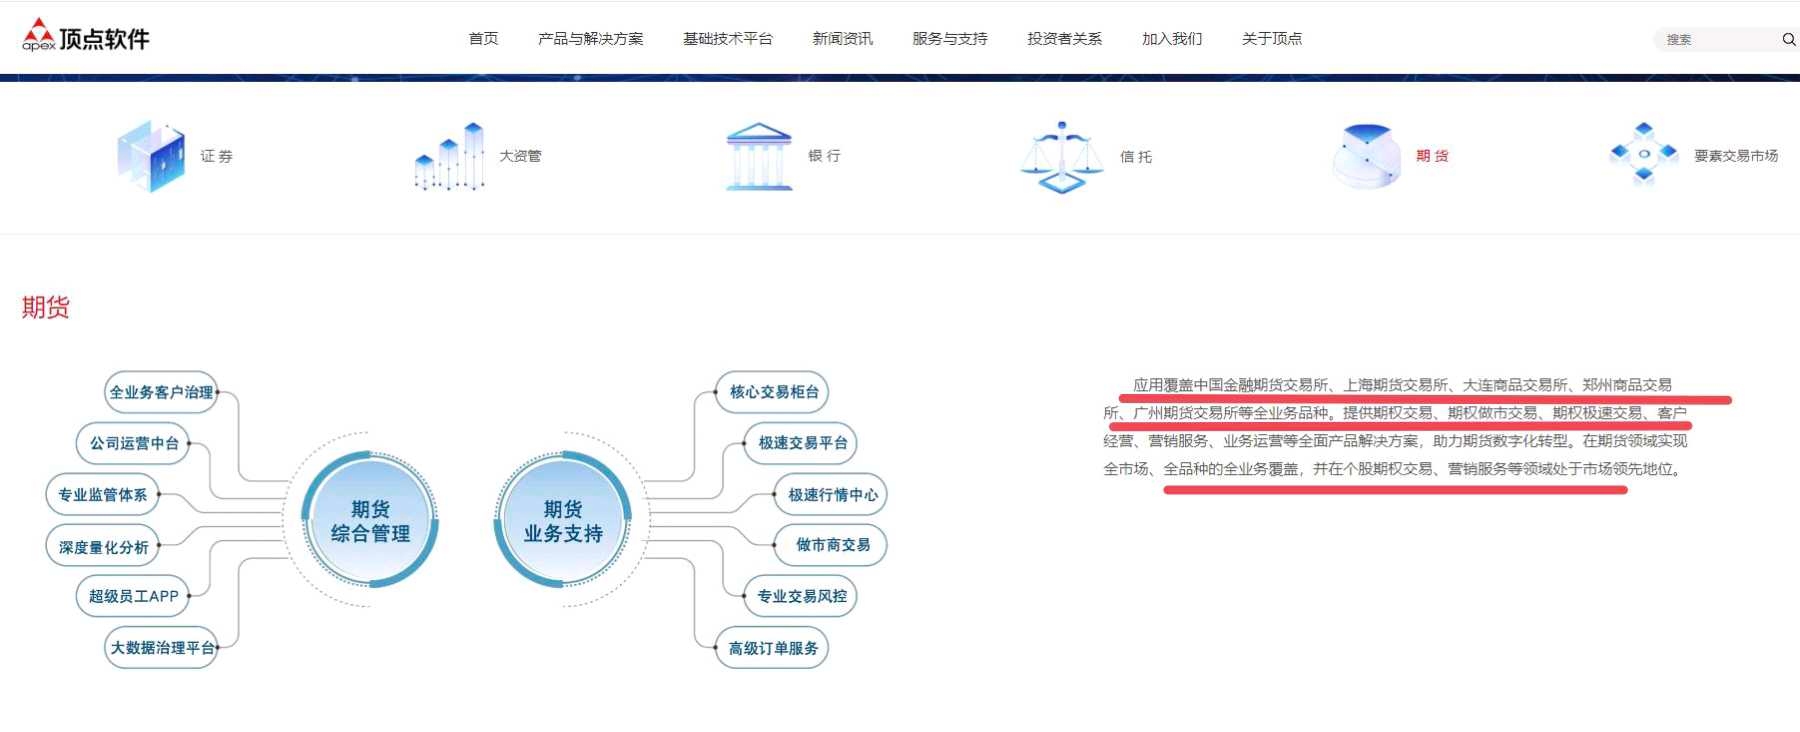Viewport: 1800px width, 732px height.
Task: Open the 基础技术平台 menu
Action: tap(727, 39)
